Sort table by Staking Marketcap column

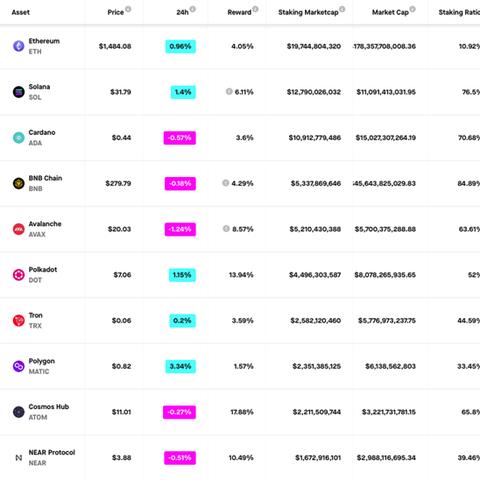(308, 12)
